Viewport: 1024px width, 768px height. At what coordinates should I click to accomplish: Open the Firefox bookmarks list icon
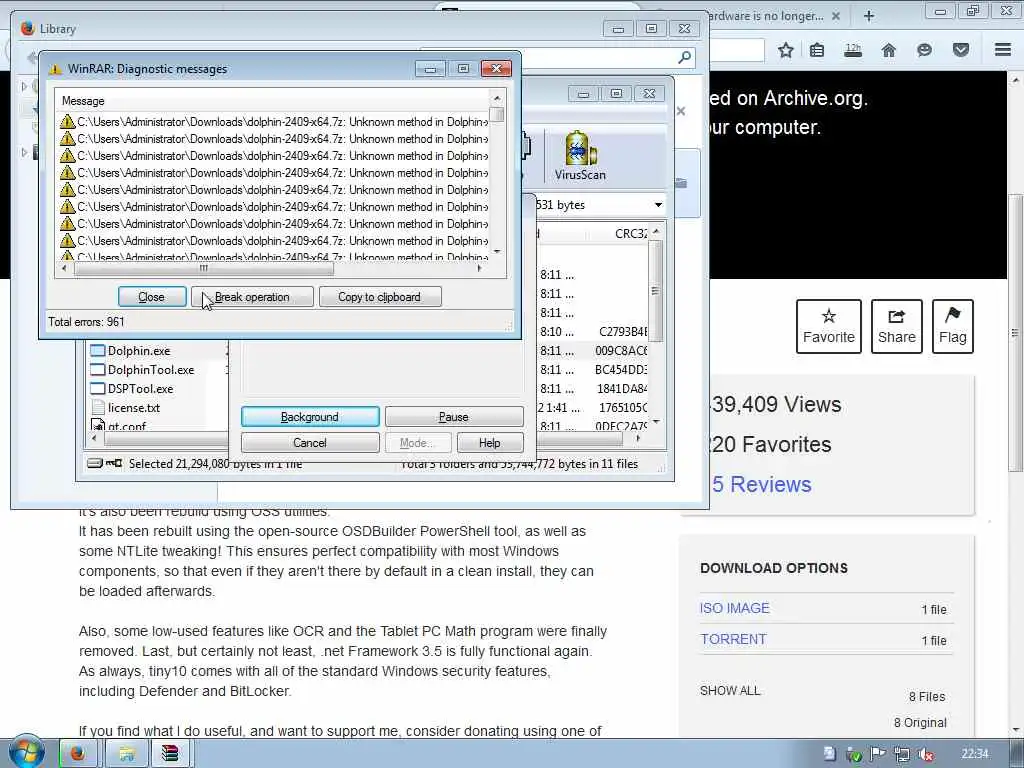click(x=817, y=50)
